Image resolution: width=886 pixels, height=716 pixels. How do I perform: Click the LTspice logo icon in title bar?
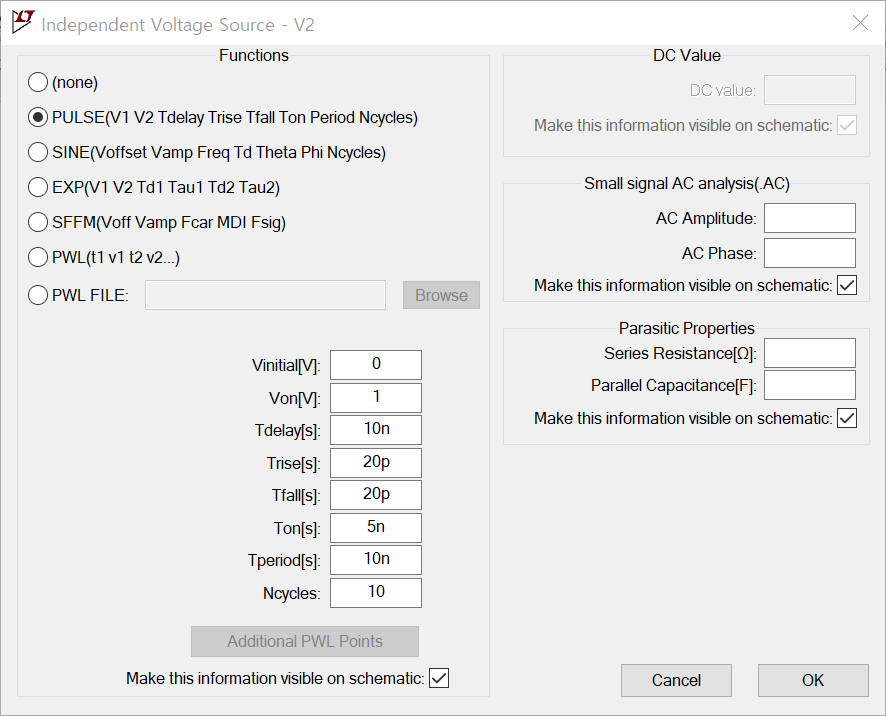pos(23,22)
